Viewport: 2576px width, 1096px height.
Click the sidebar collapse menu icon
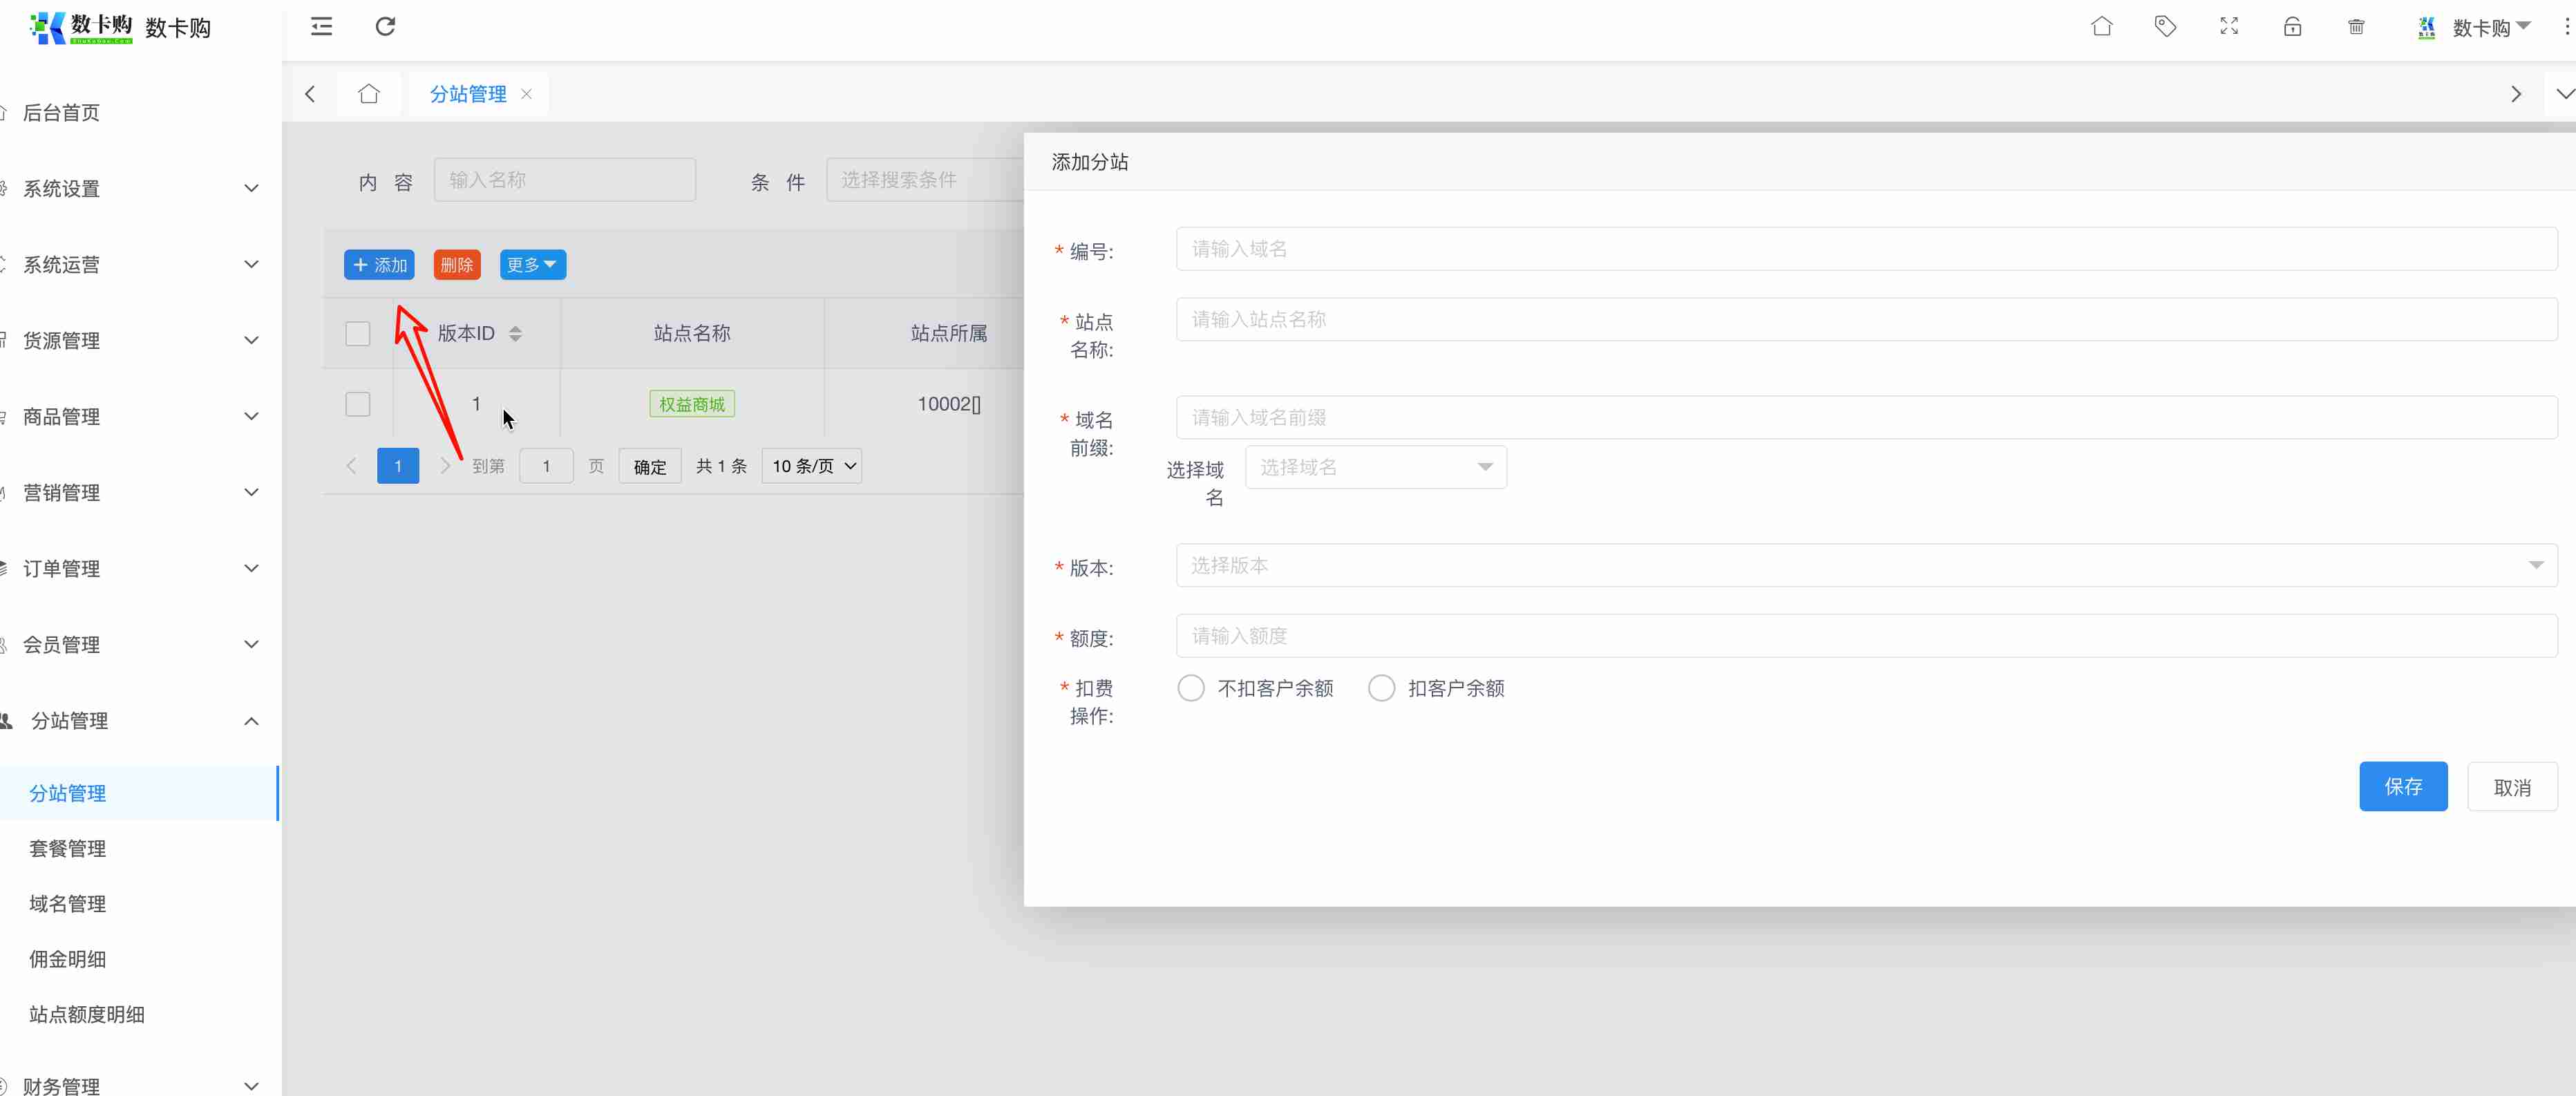321,27
